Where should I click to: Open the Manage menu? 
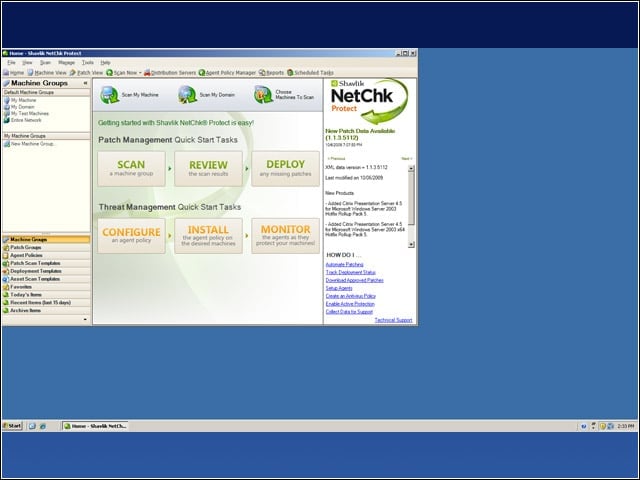[x=66, y=62]
